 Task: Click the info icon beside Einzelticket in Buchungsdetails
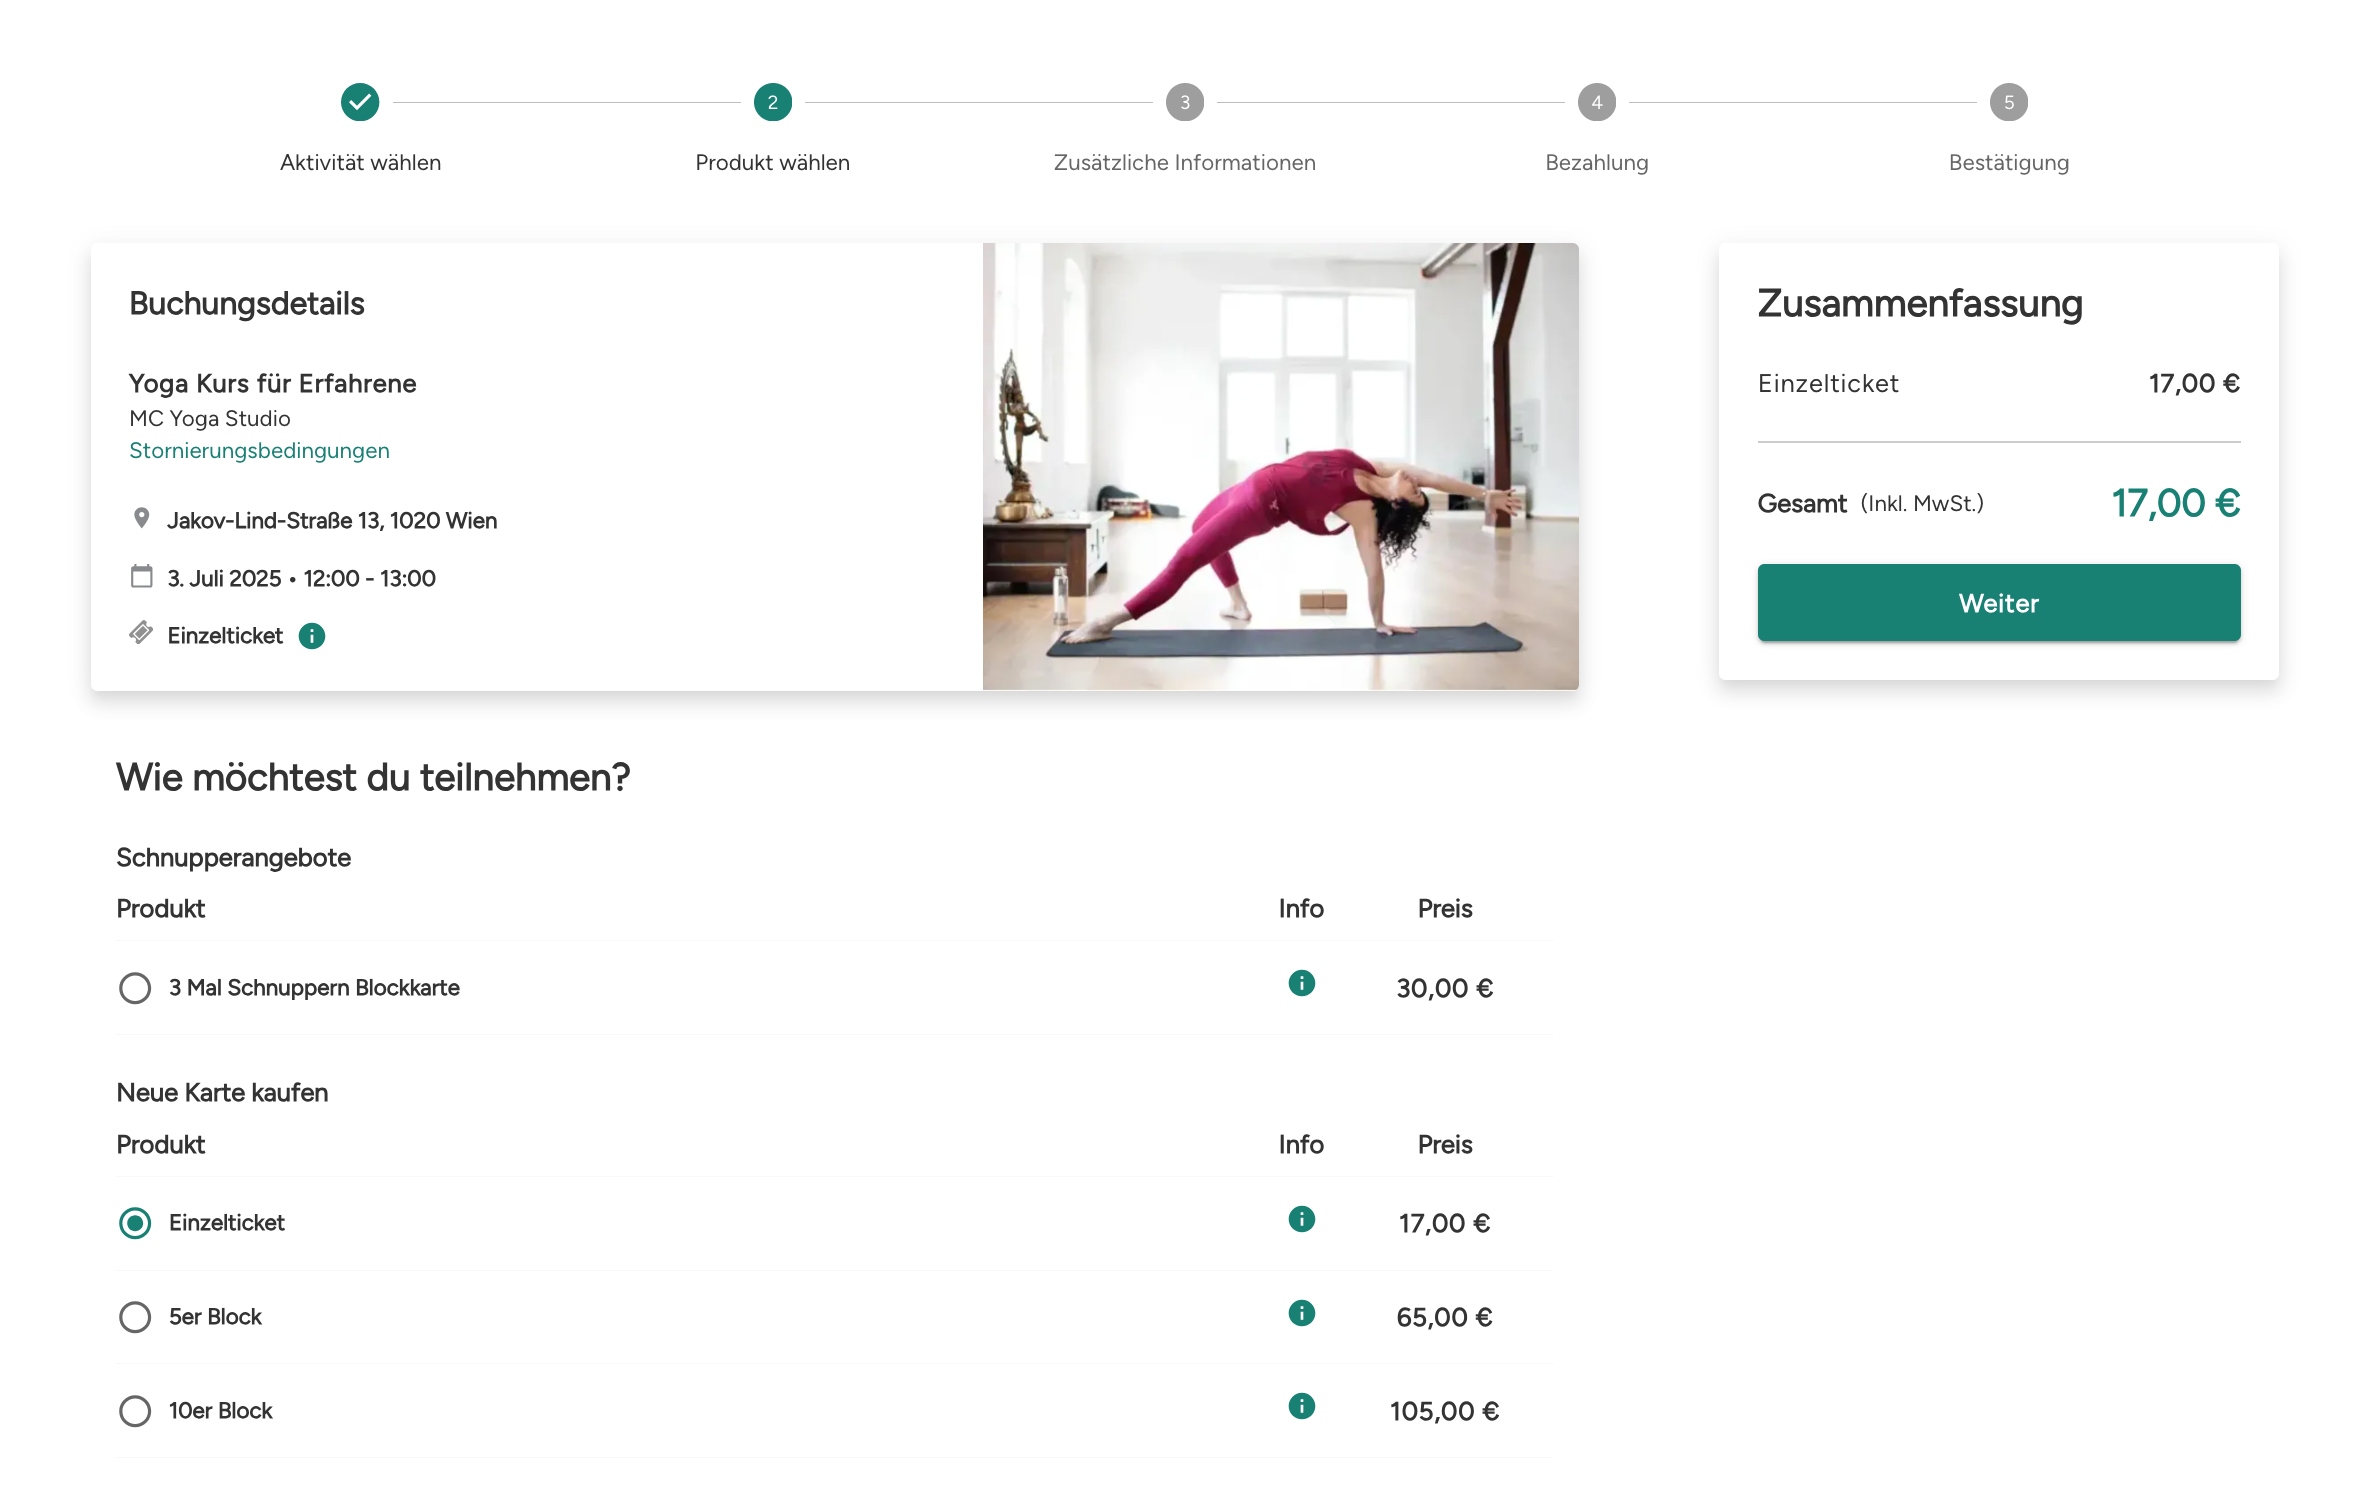click(312, 636)
